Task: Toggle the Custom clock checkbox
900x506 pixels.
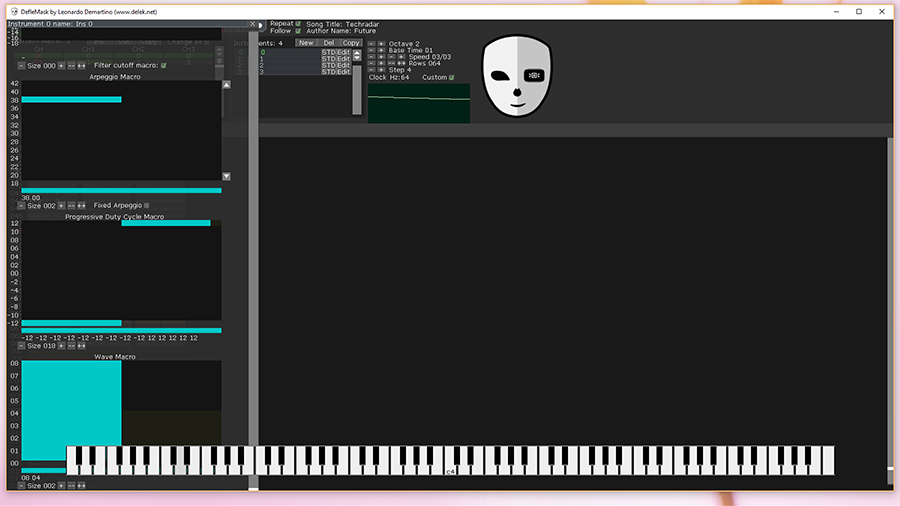Action: click(452, 77)
